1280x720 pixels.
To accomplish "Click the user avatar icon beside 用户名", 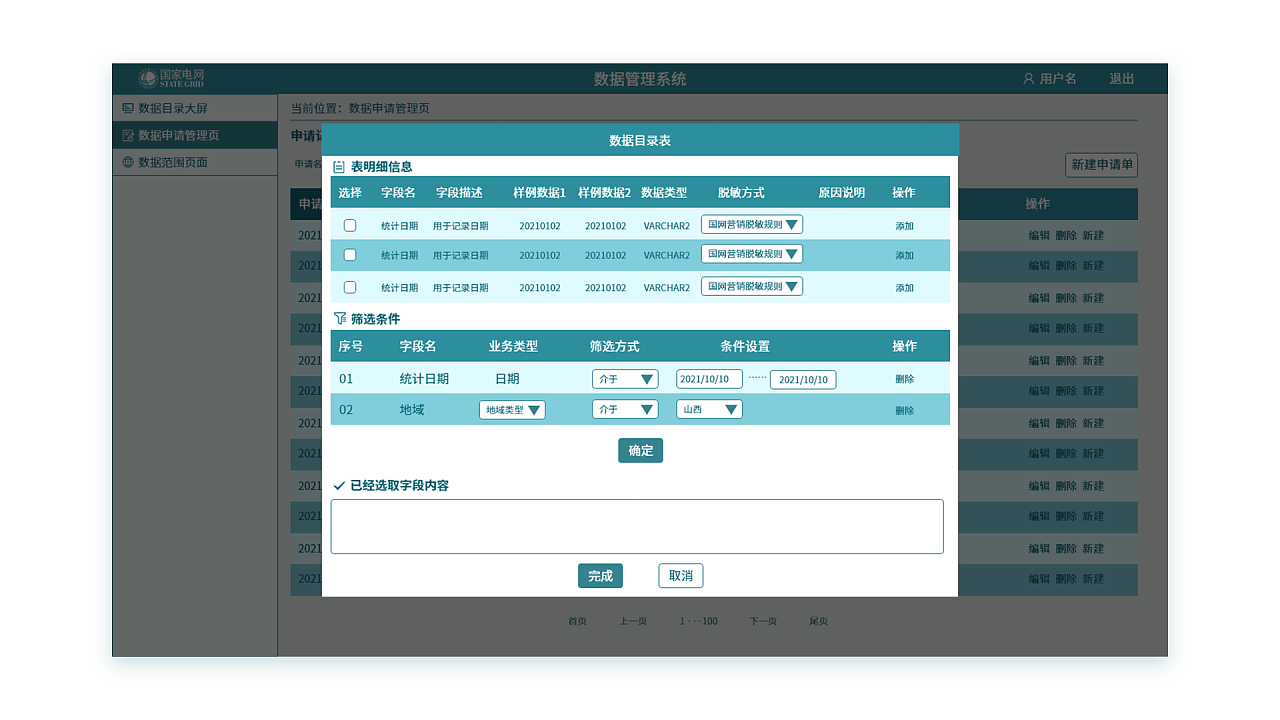I will (1028, 78).
